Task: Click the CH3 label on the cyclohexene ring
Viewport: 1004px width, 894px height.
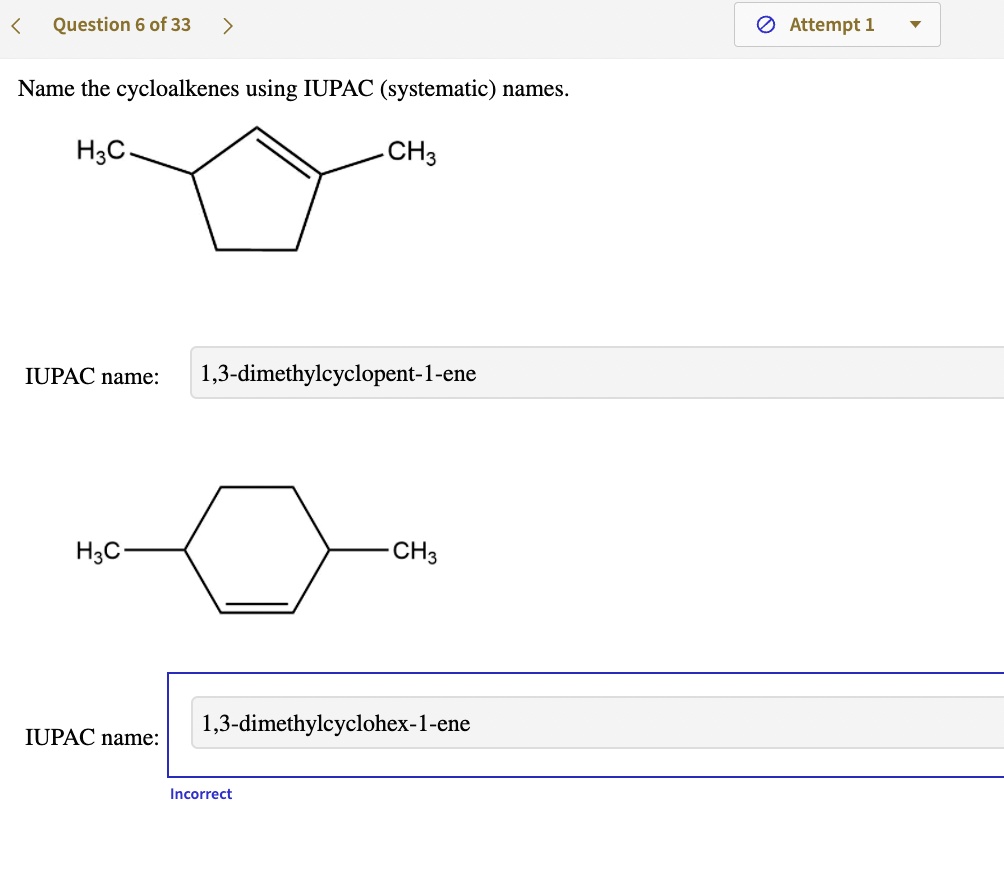Action: 411,550
